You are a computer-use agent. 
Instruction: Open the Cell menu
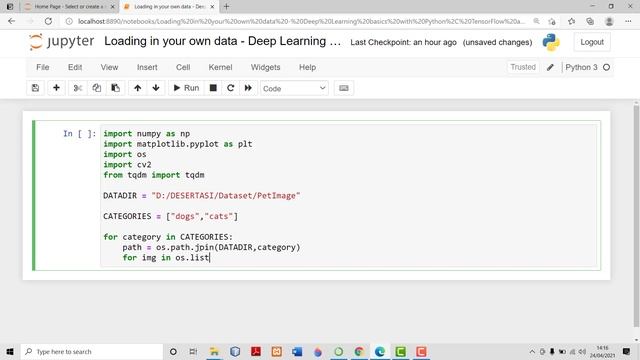click(x=183, y=67)
